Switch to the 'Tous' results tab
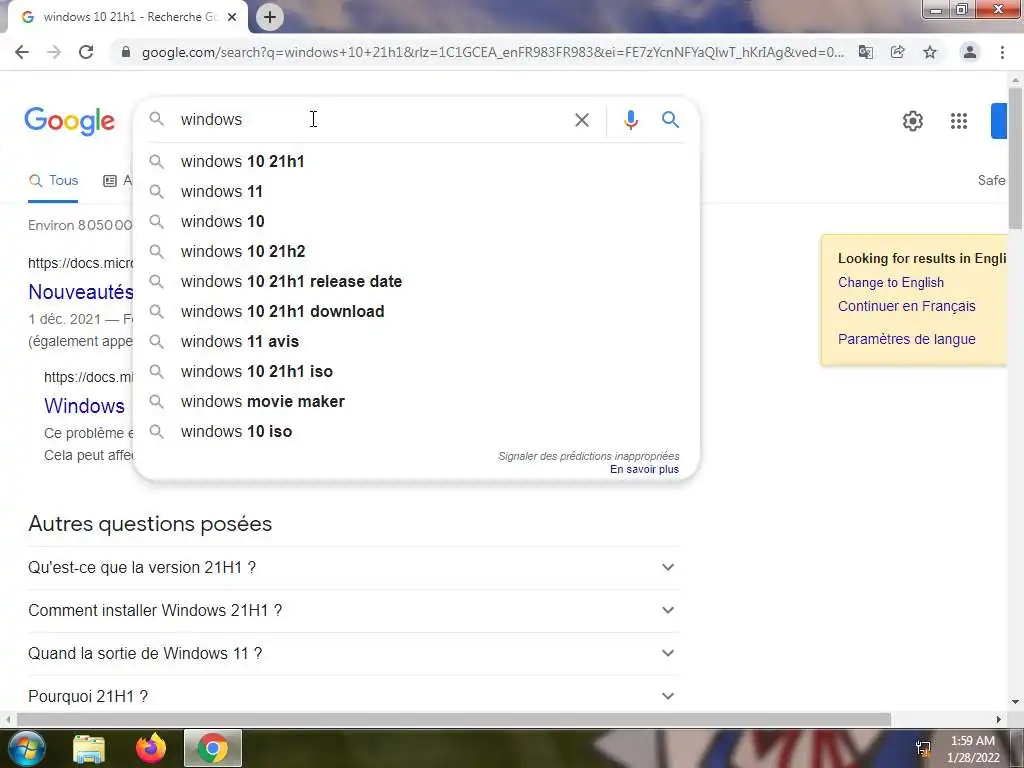Image resolution: width=1024 pixels, height=768 pixels. (53, 181)
